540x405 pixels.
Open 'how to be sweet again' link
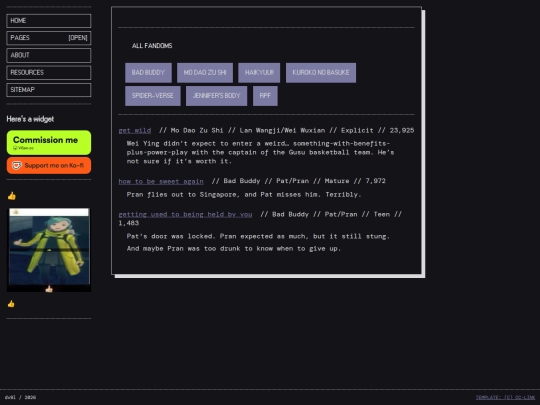click(161, 181)
